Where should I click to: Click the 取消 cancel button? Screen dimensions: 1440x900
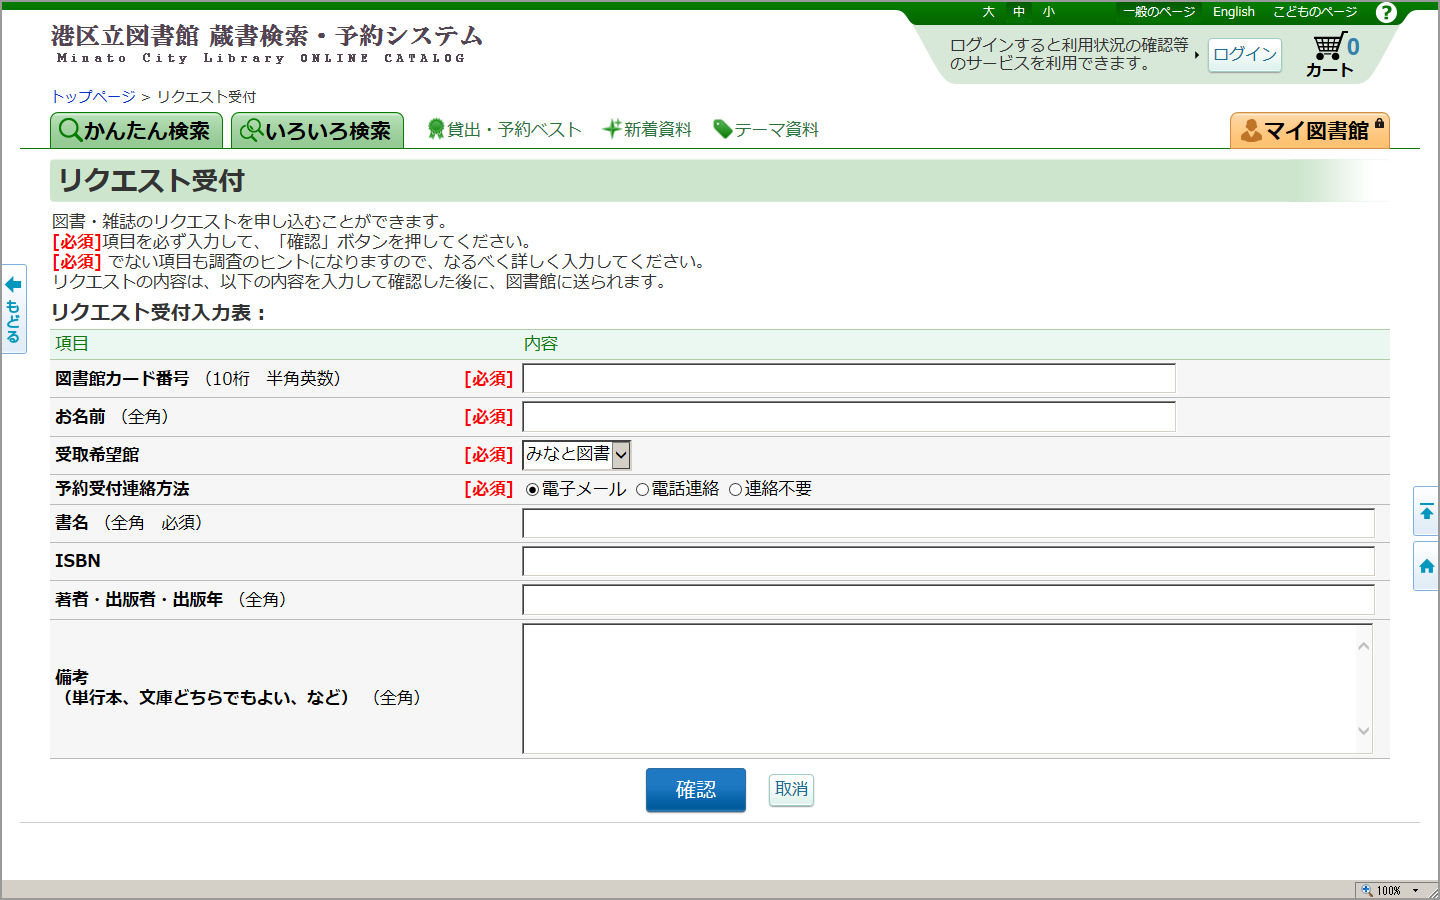791,790
